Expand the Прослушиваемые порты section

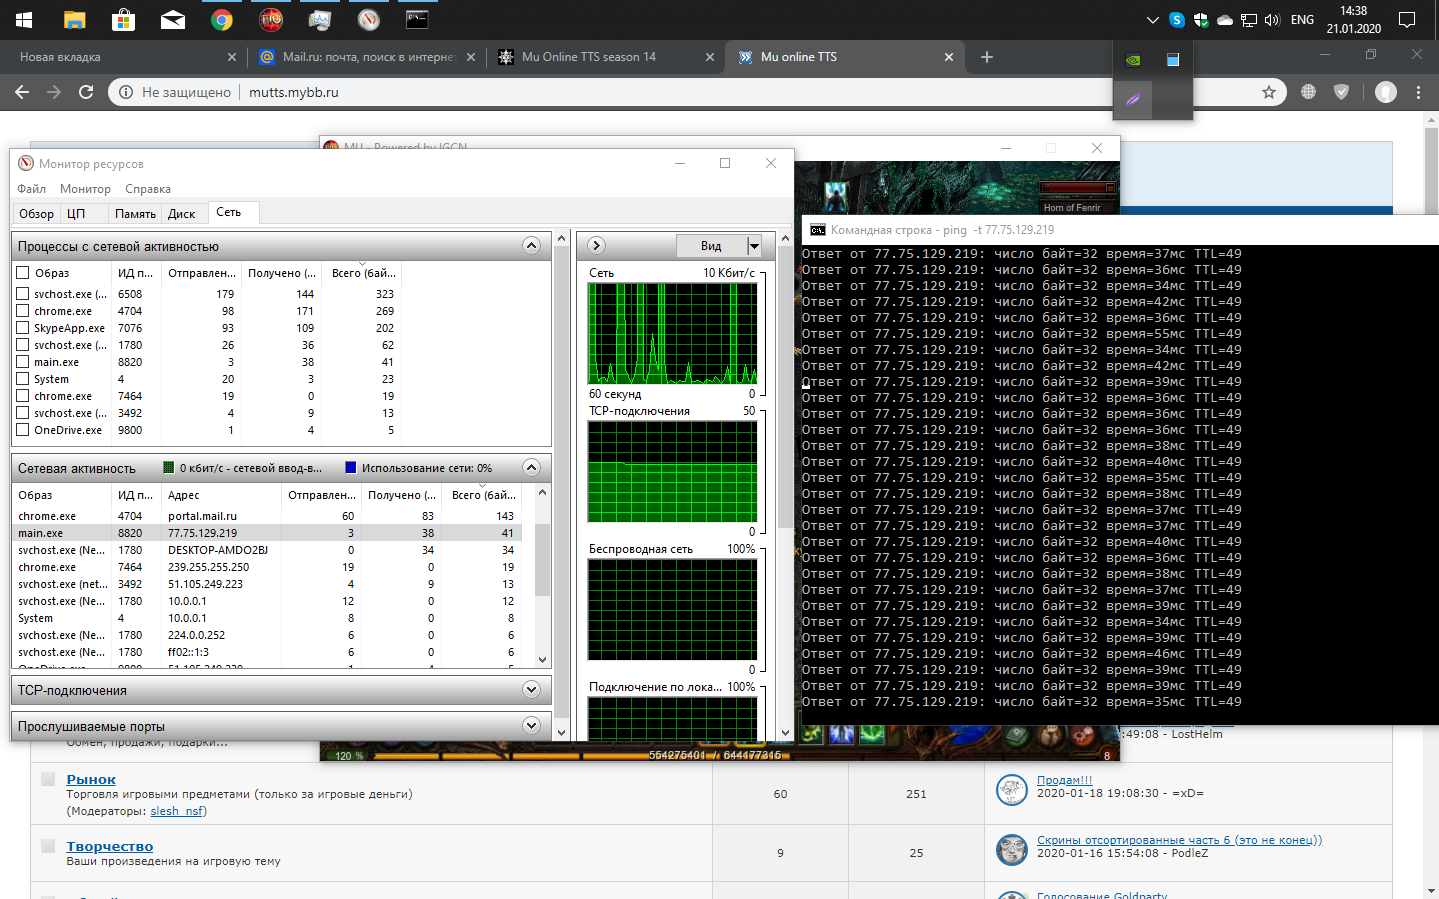point(531,726)
